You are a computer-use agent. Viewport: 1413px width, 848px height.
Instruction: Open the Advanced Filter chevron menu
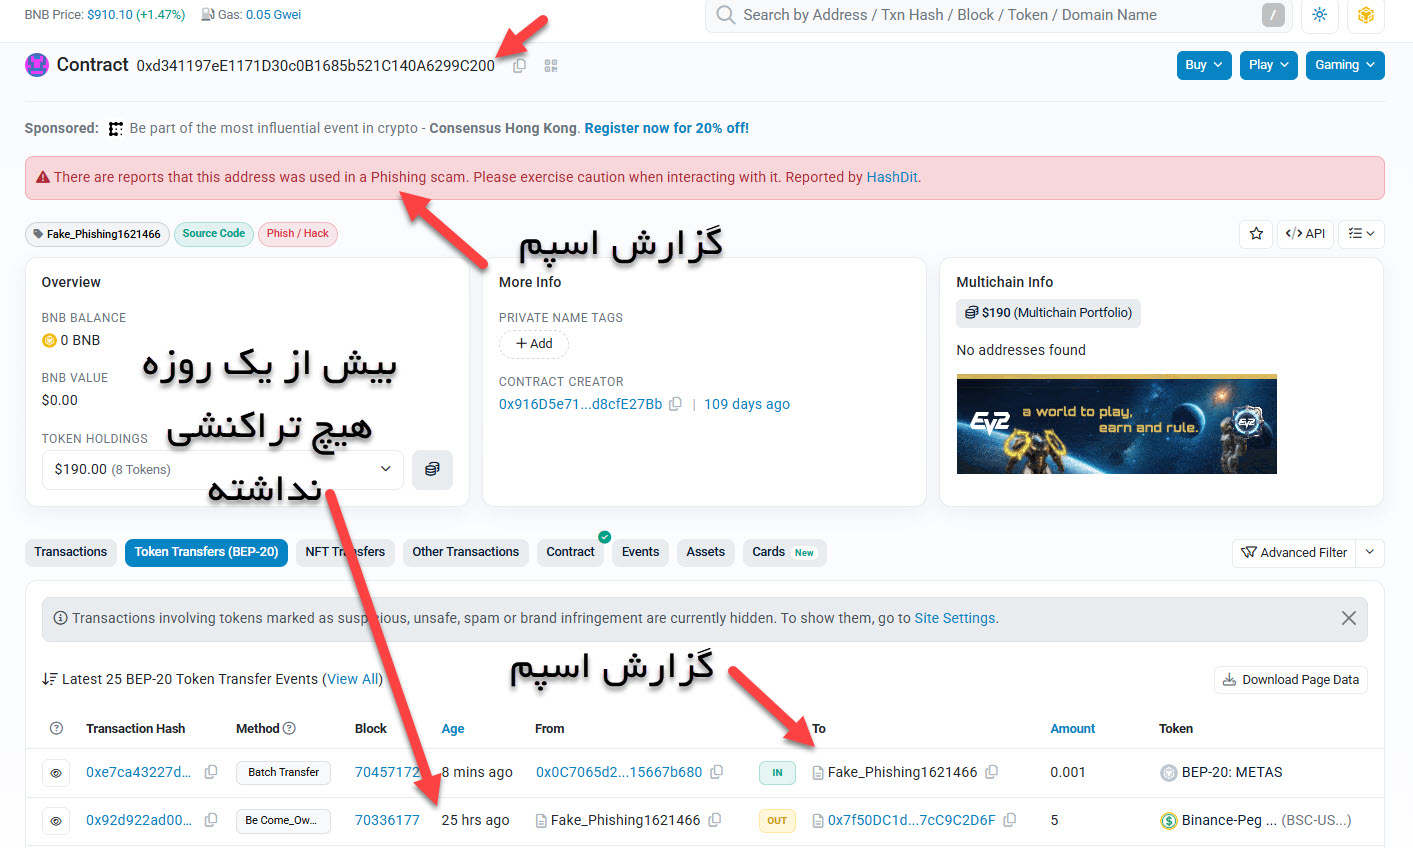click(1370, 552)
